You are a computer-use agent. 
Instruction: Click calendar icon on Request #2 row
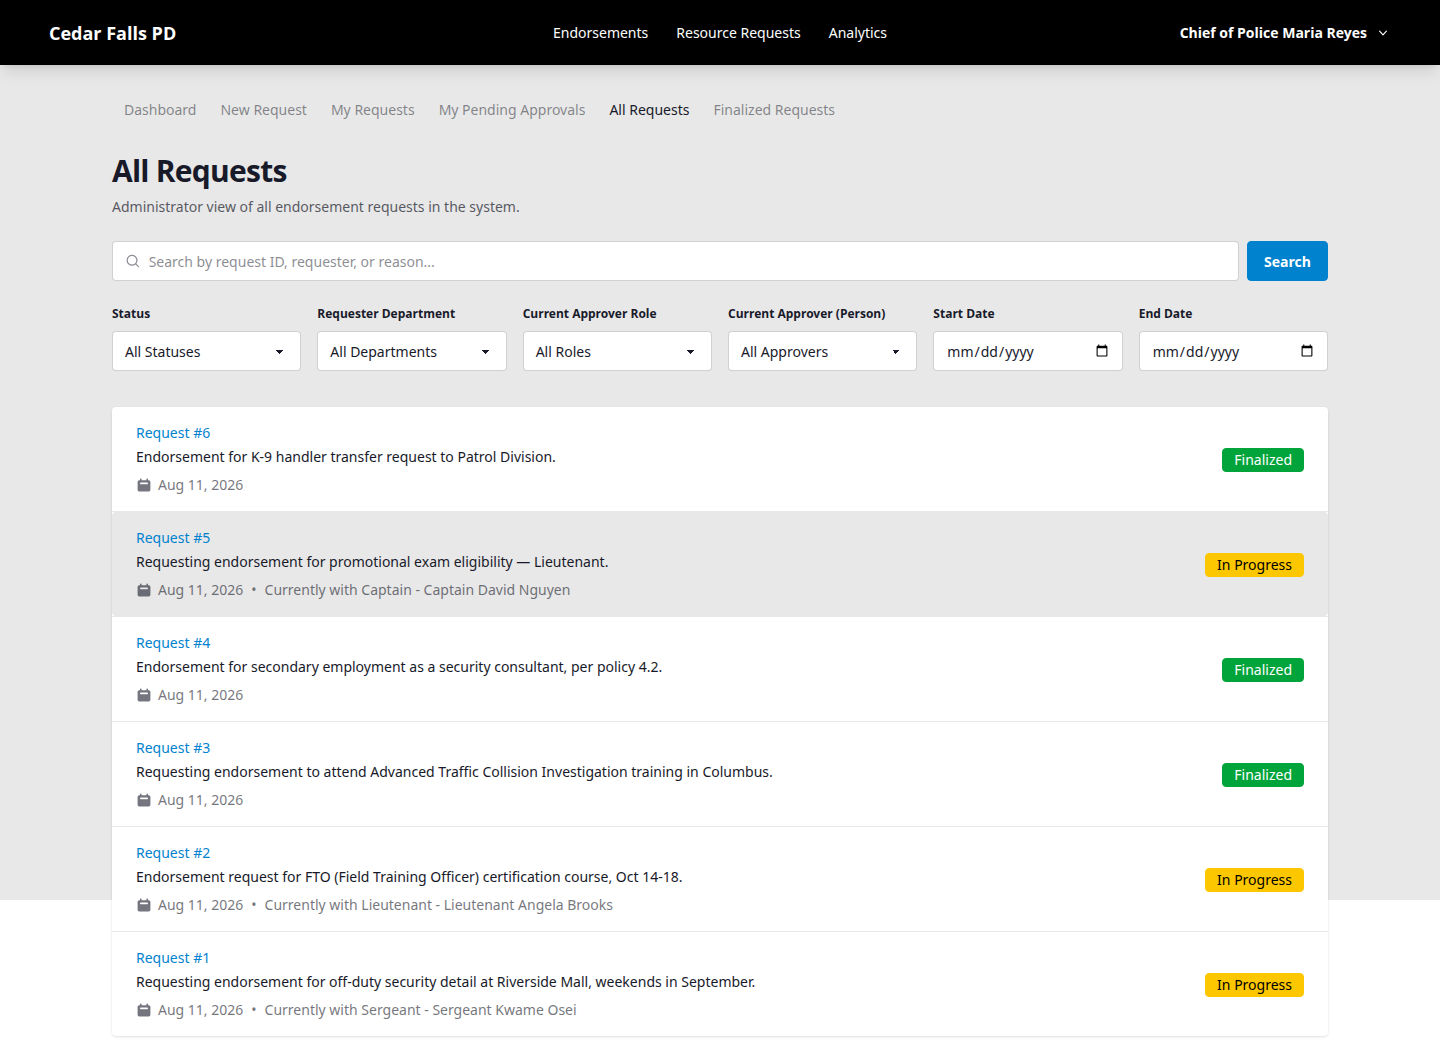click(x=144, y=905)
